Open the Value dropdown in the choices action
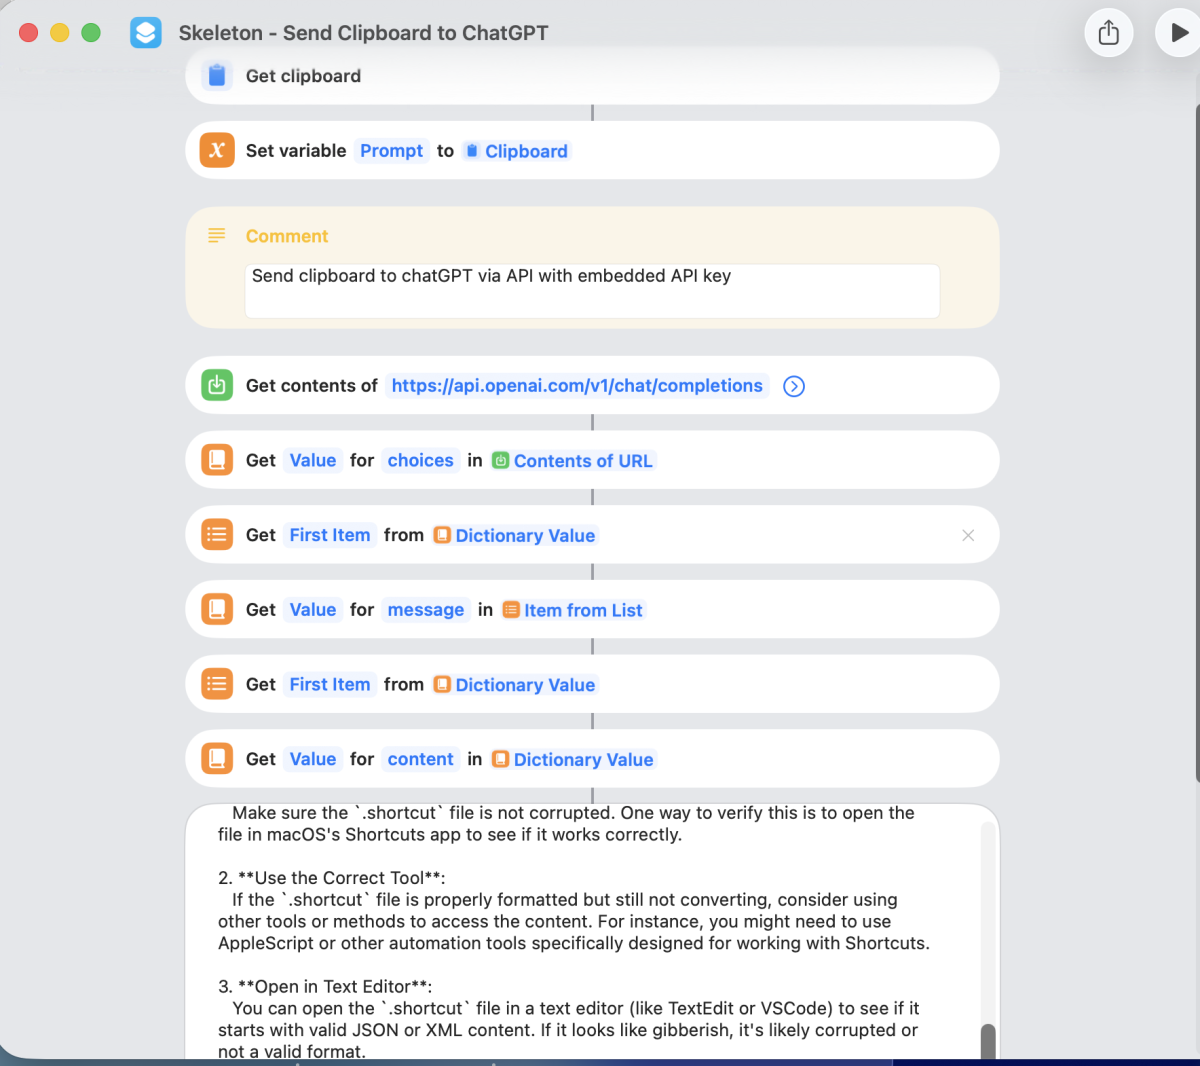The height and width of the screenshot is (1066, 1200). point(313,460)
